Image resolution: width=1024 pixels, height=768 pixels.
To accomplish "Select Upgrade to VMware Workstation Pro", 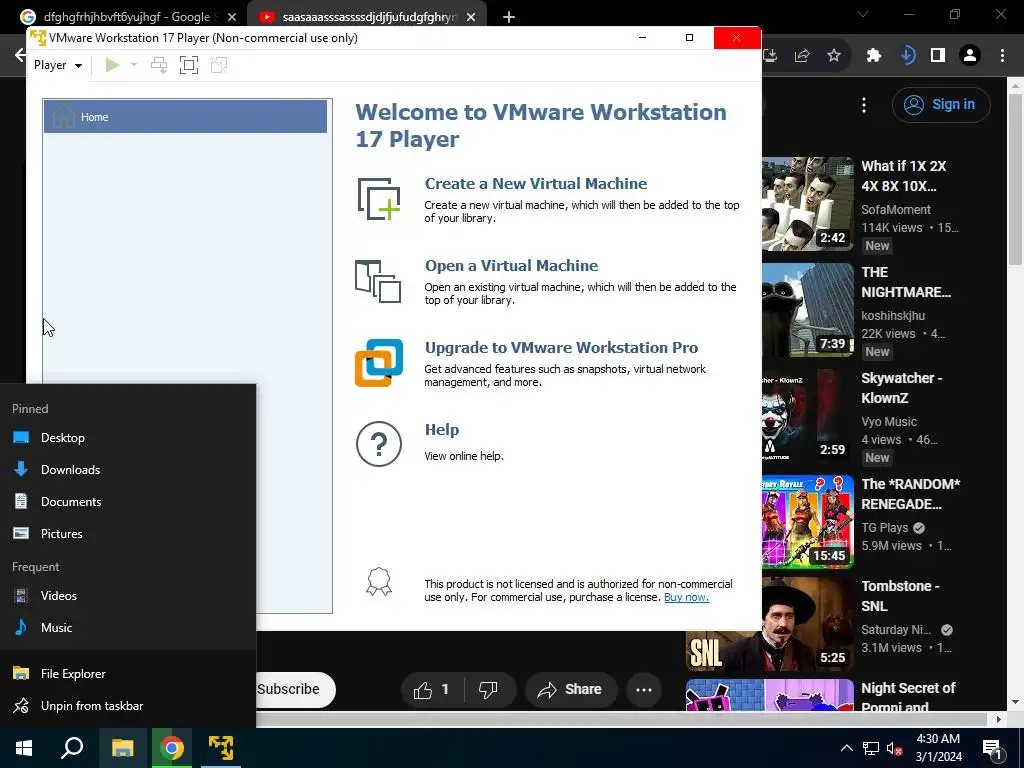I will [561, 347].
